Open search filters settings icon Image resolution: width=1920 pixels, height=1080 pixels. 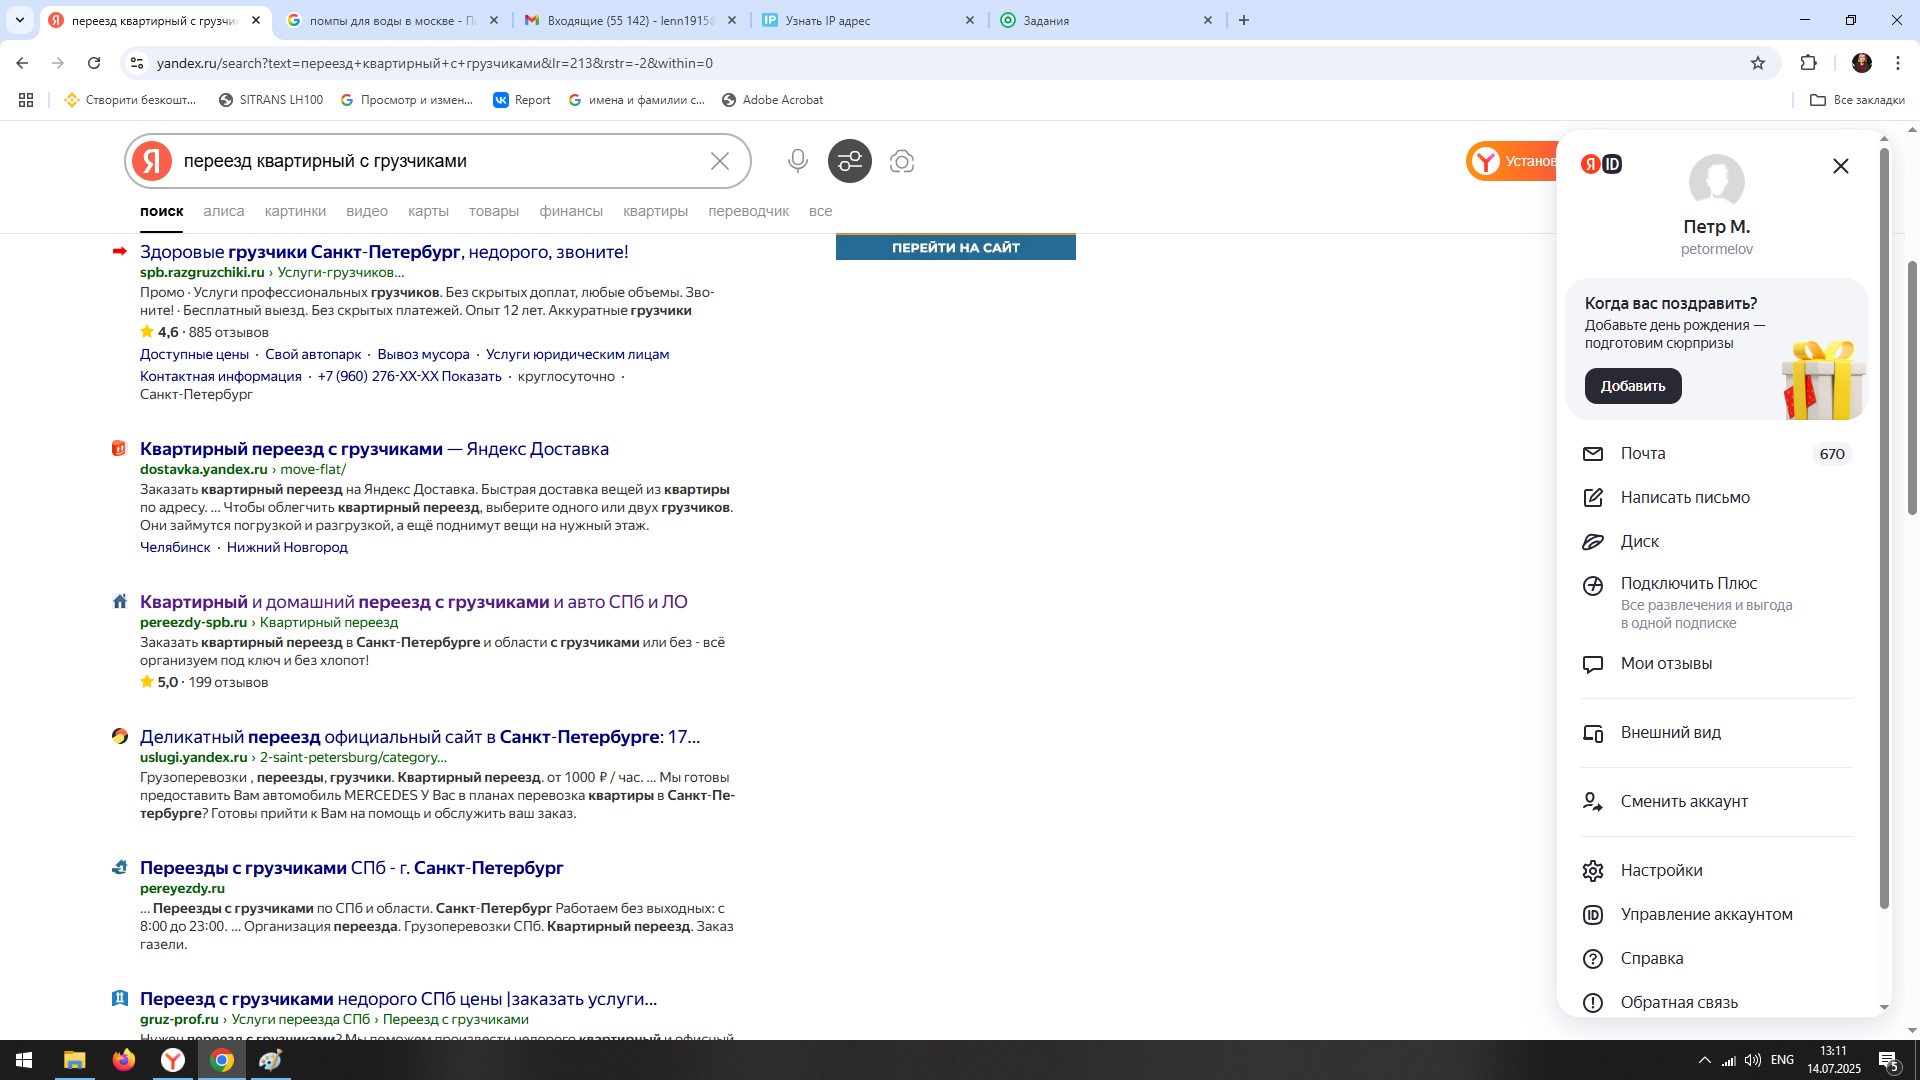850,161
